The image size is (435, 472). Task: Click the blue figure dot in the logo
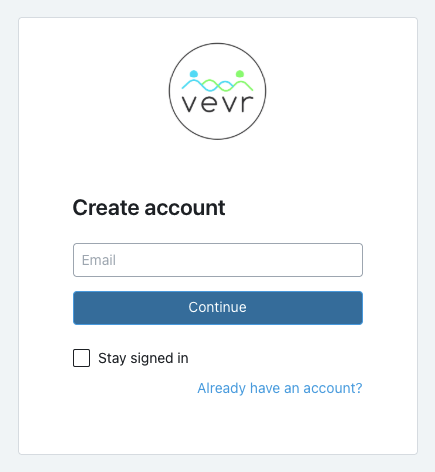point(194,74)
